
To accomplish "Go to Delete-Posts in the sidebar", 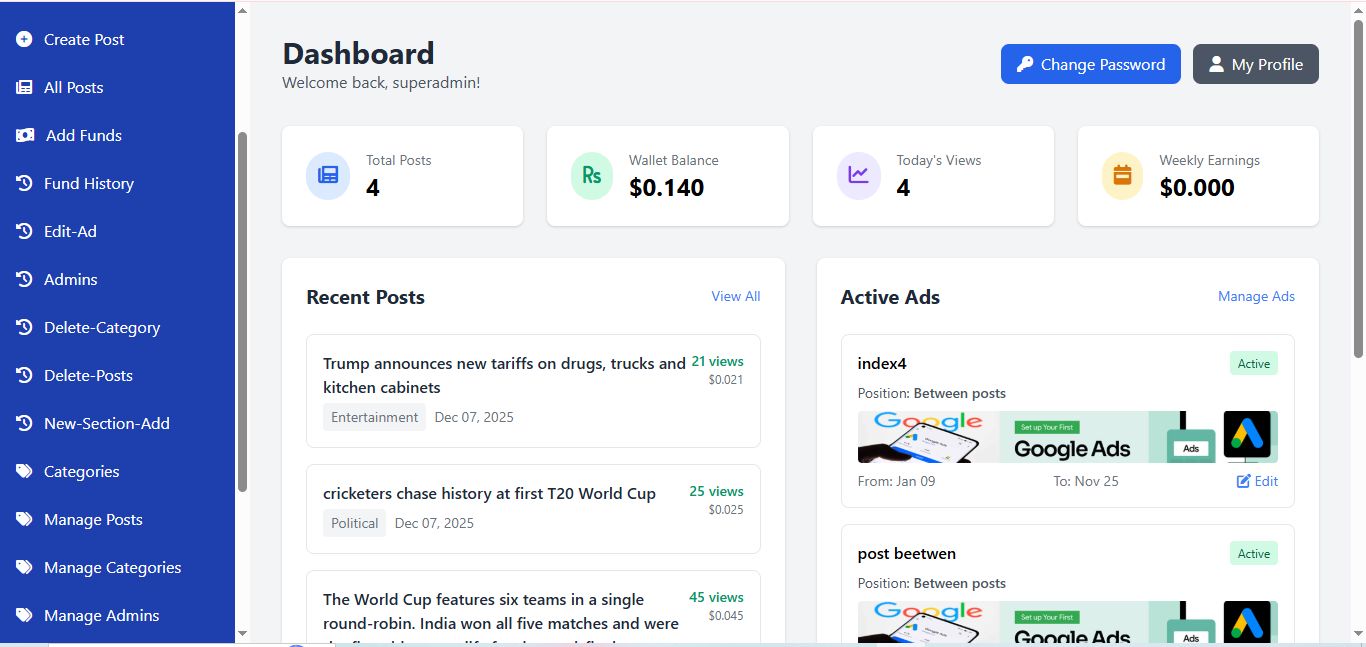I will pyautogui.click(x=88, y=376).
